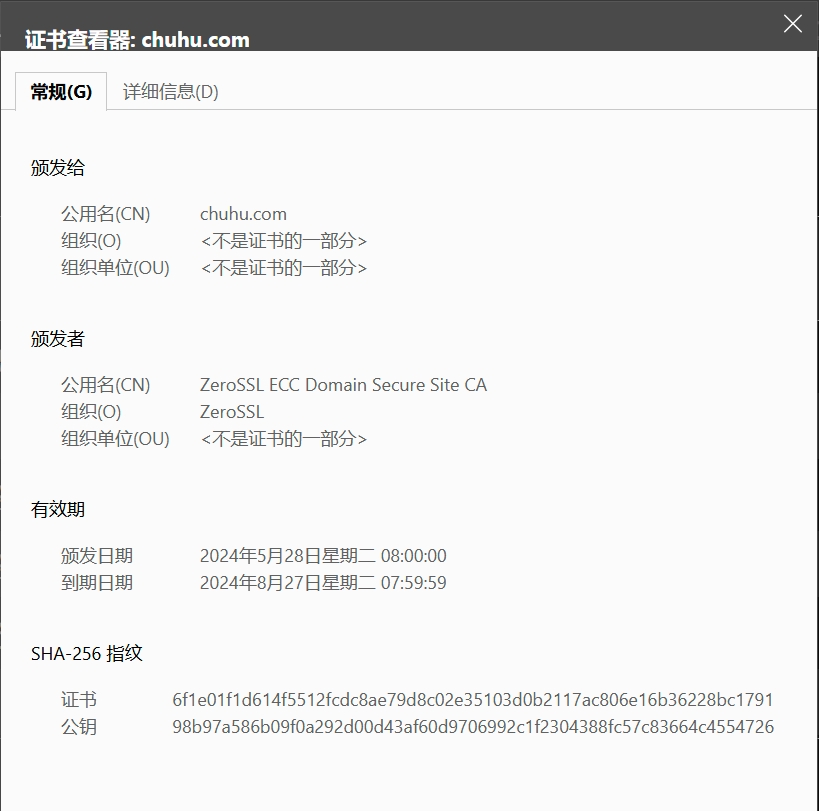Click the 颁发给 section heading
Viewport: 819px width, 811px height.
(x=57, y=168)
